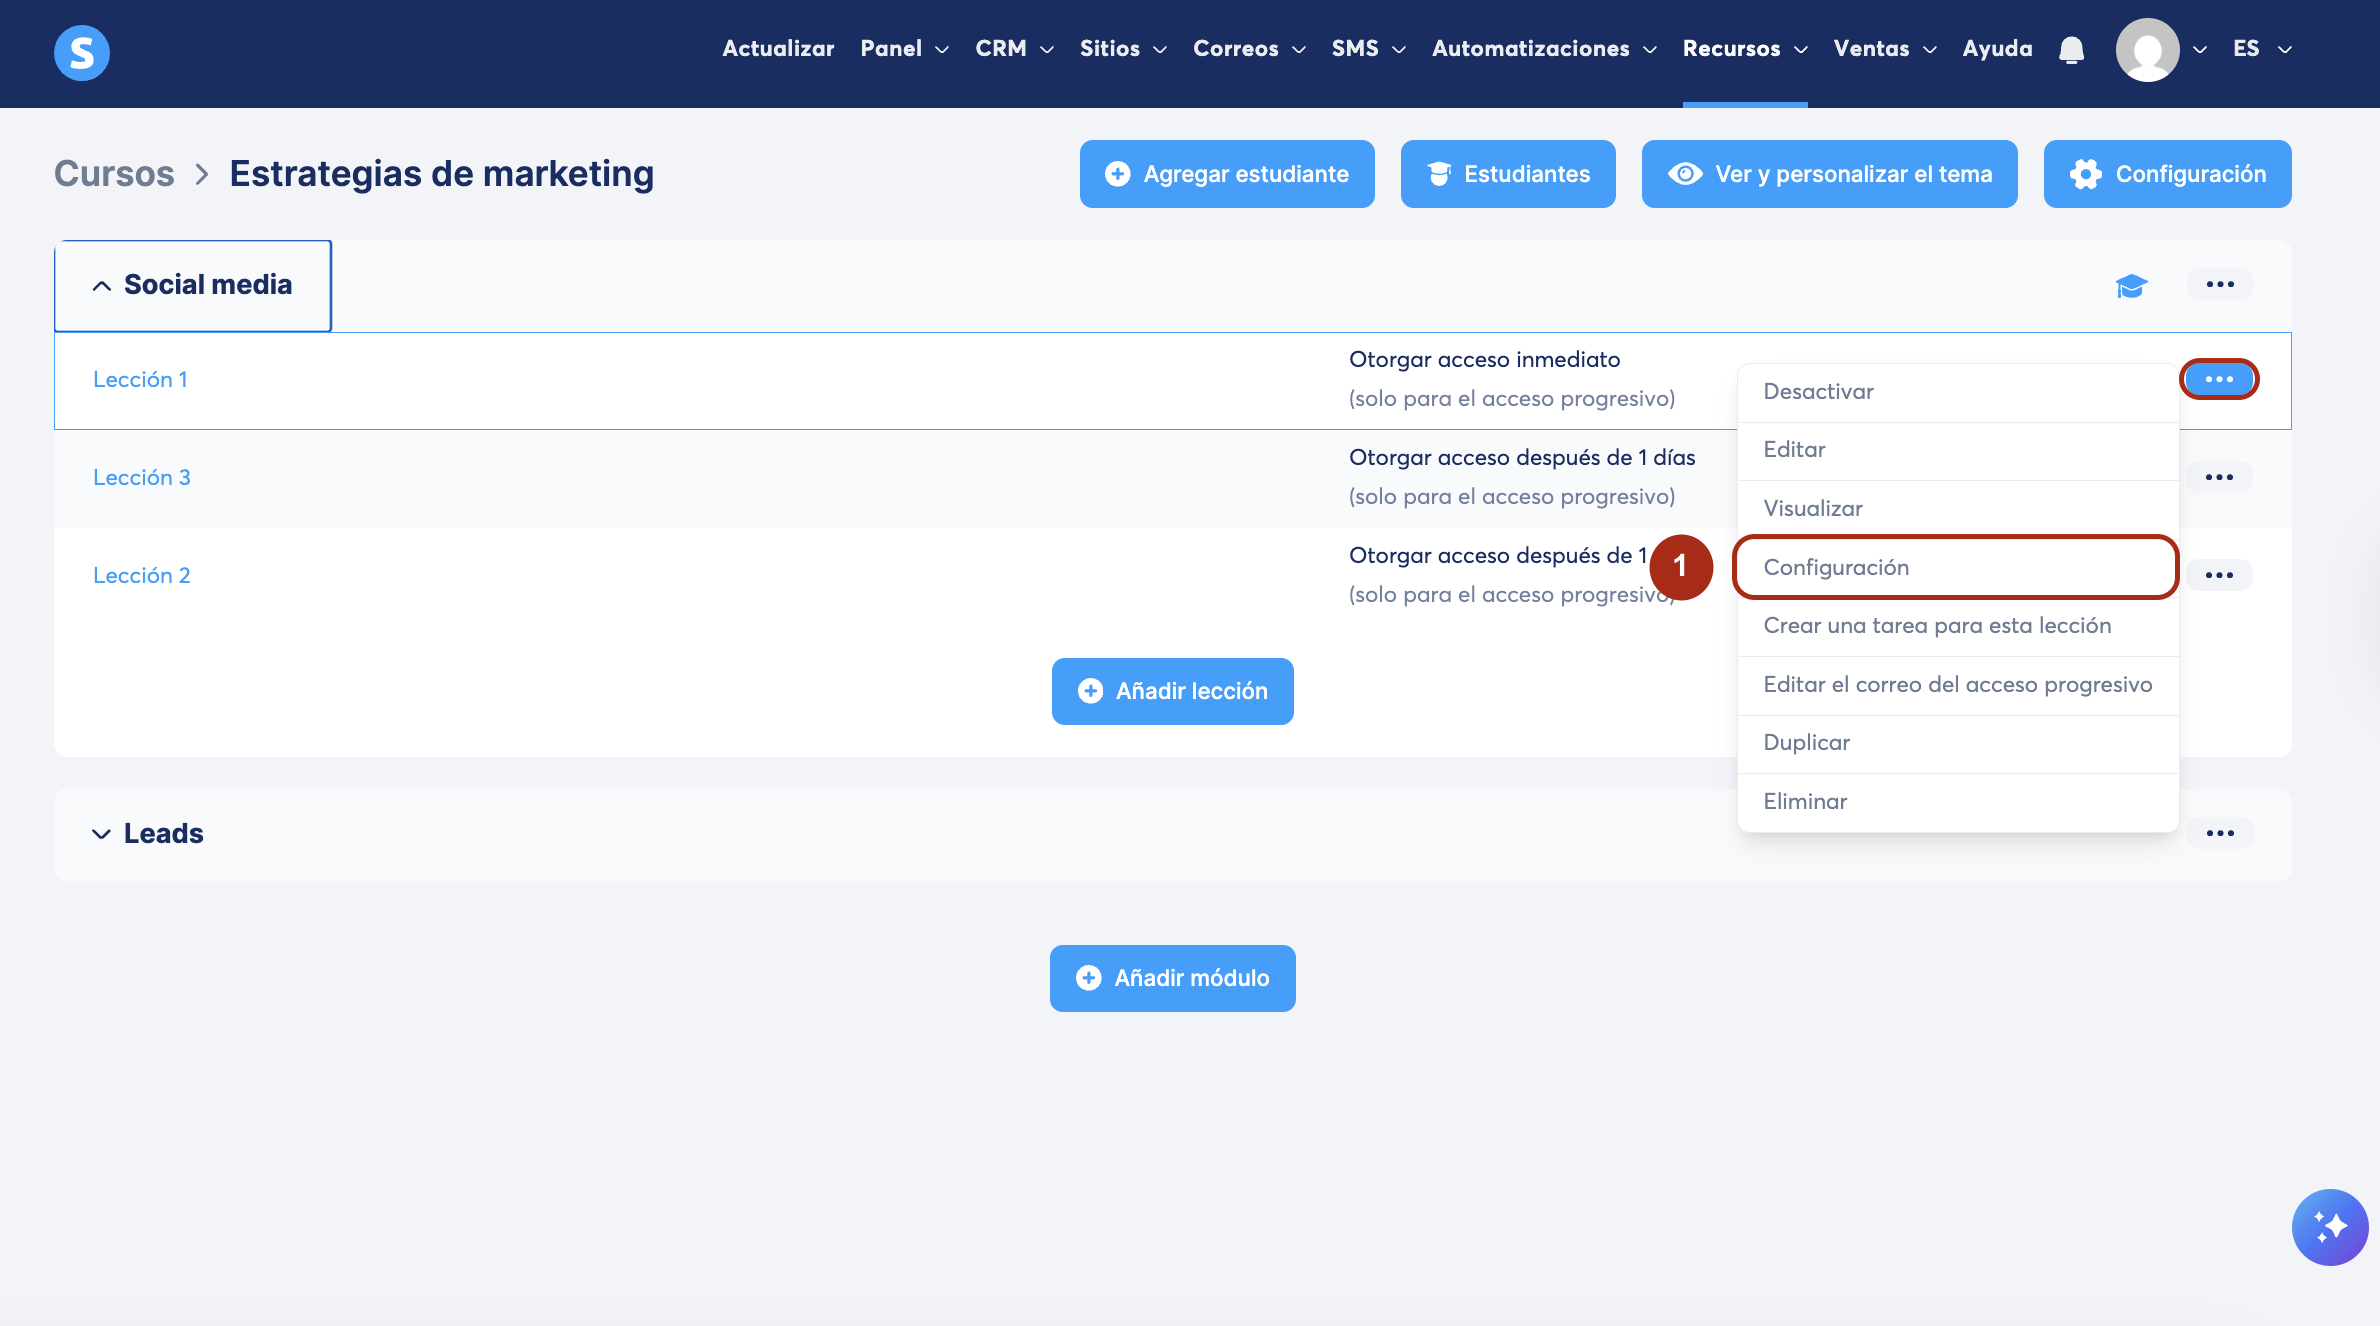This screenshot has width=2380, height=1326.
Task: Click the highlighted Lección 1 options button
Action: pyautogui.click(x=2218, y=380)
